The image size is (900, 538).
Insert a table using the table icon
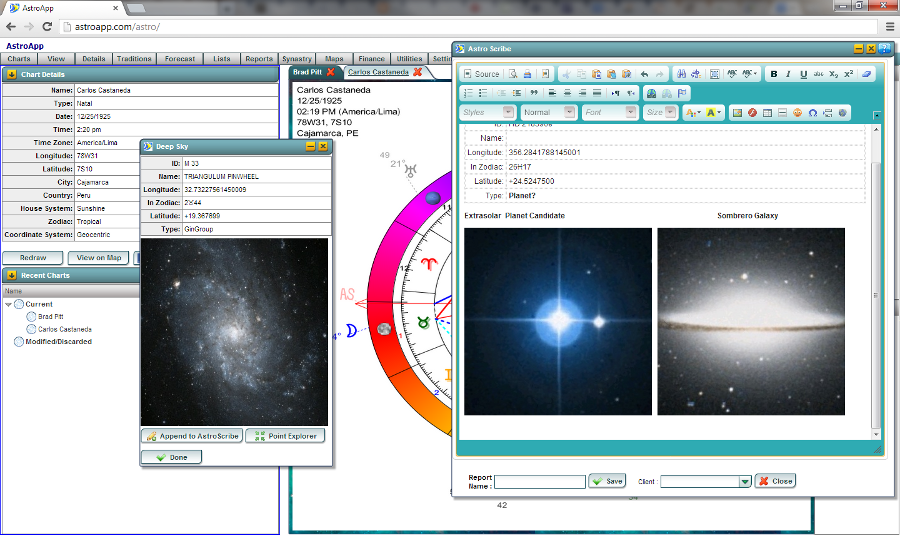(767, 113)
